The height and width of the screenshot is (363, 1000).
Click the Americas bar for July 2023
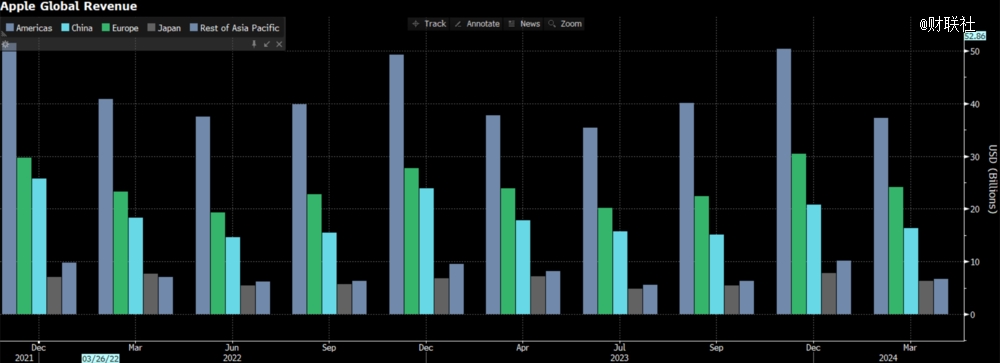[x=590, y=221]
